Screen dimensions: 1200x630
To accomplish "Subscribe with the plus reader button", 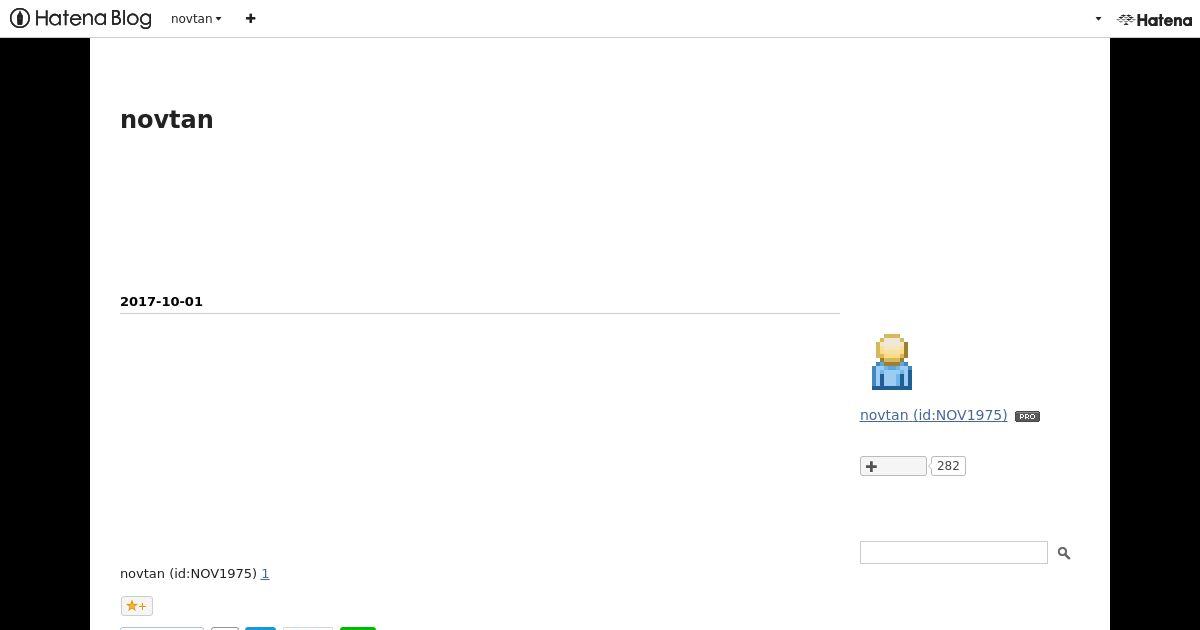I will (893, 466).
